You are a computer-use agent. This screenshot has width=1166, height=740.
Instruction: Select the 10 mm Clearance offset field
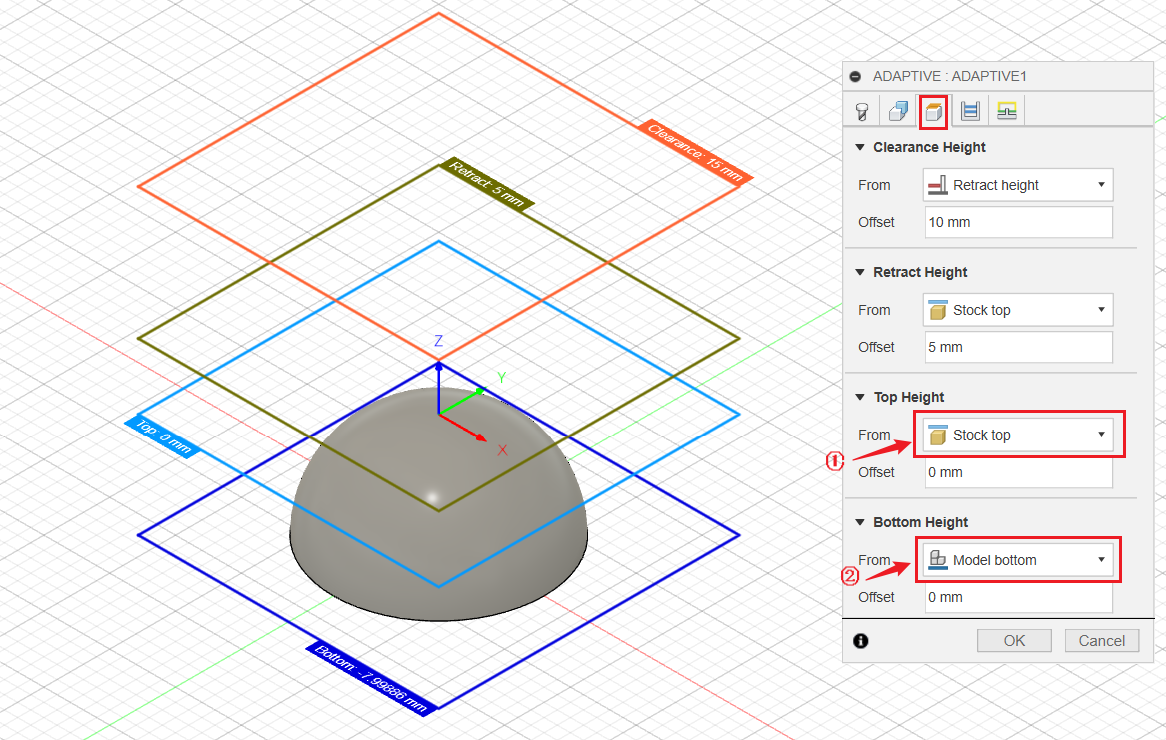pyautogui.click(x=1017, y=222)
